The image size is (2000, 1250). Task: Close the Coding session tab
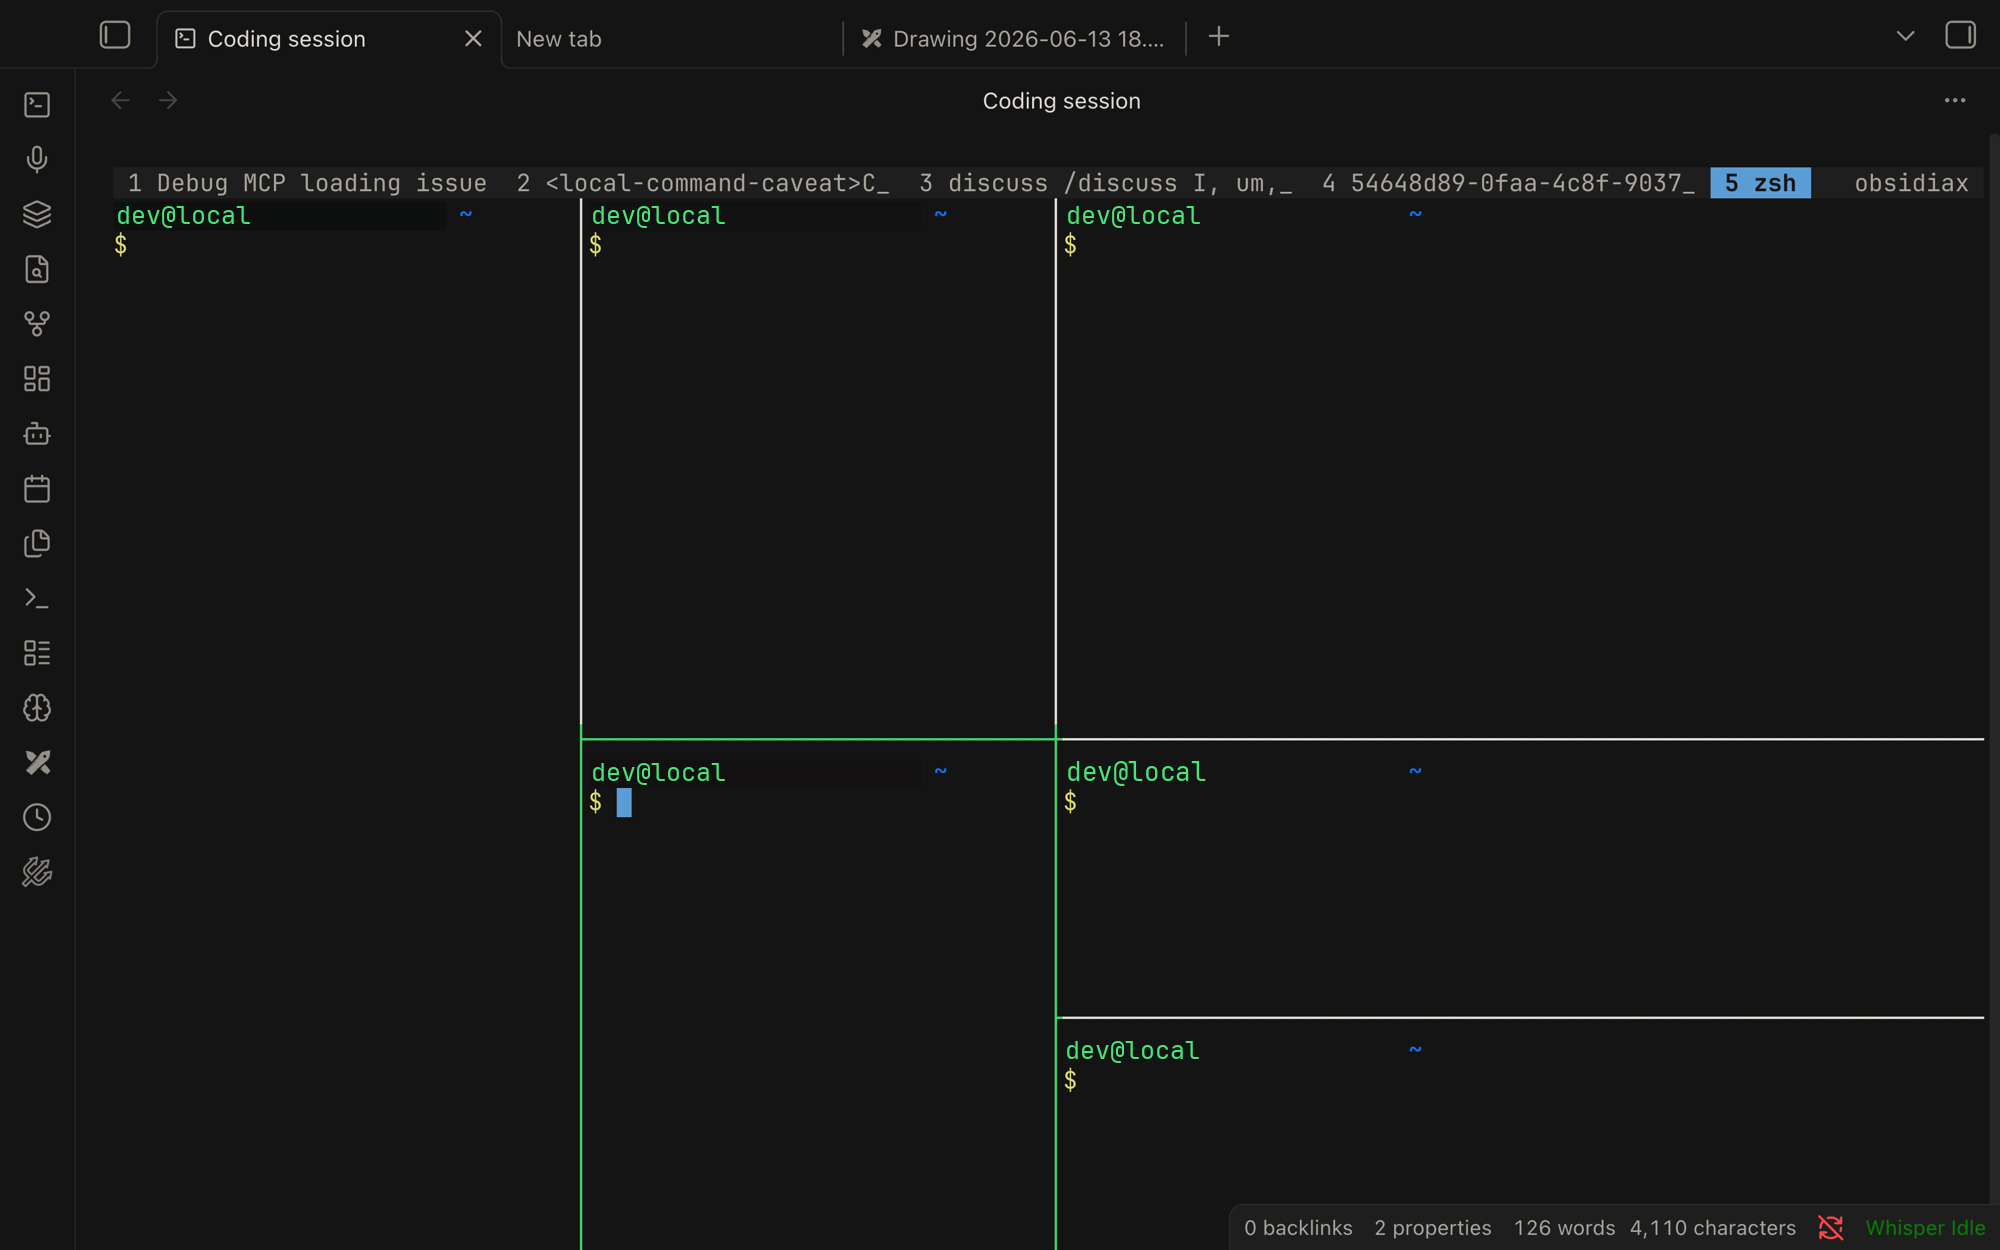473,39
